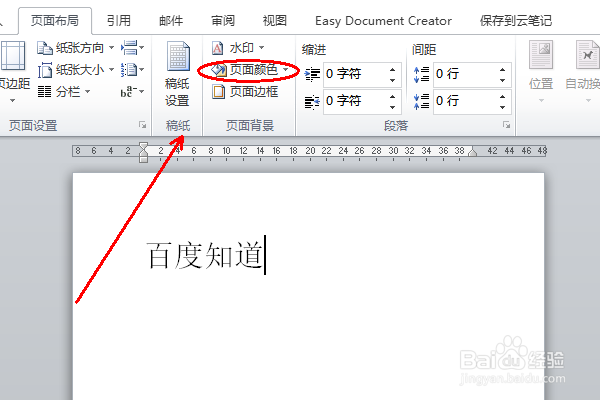Expand the 水印 dropdown arrow
Image resolution: width=600 pixels, height=400 pixels.
(262, 48)
